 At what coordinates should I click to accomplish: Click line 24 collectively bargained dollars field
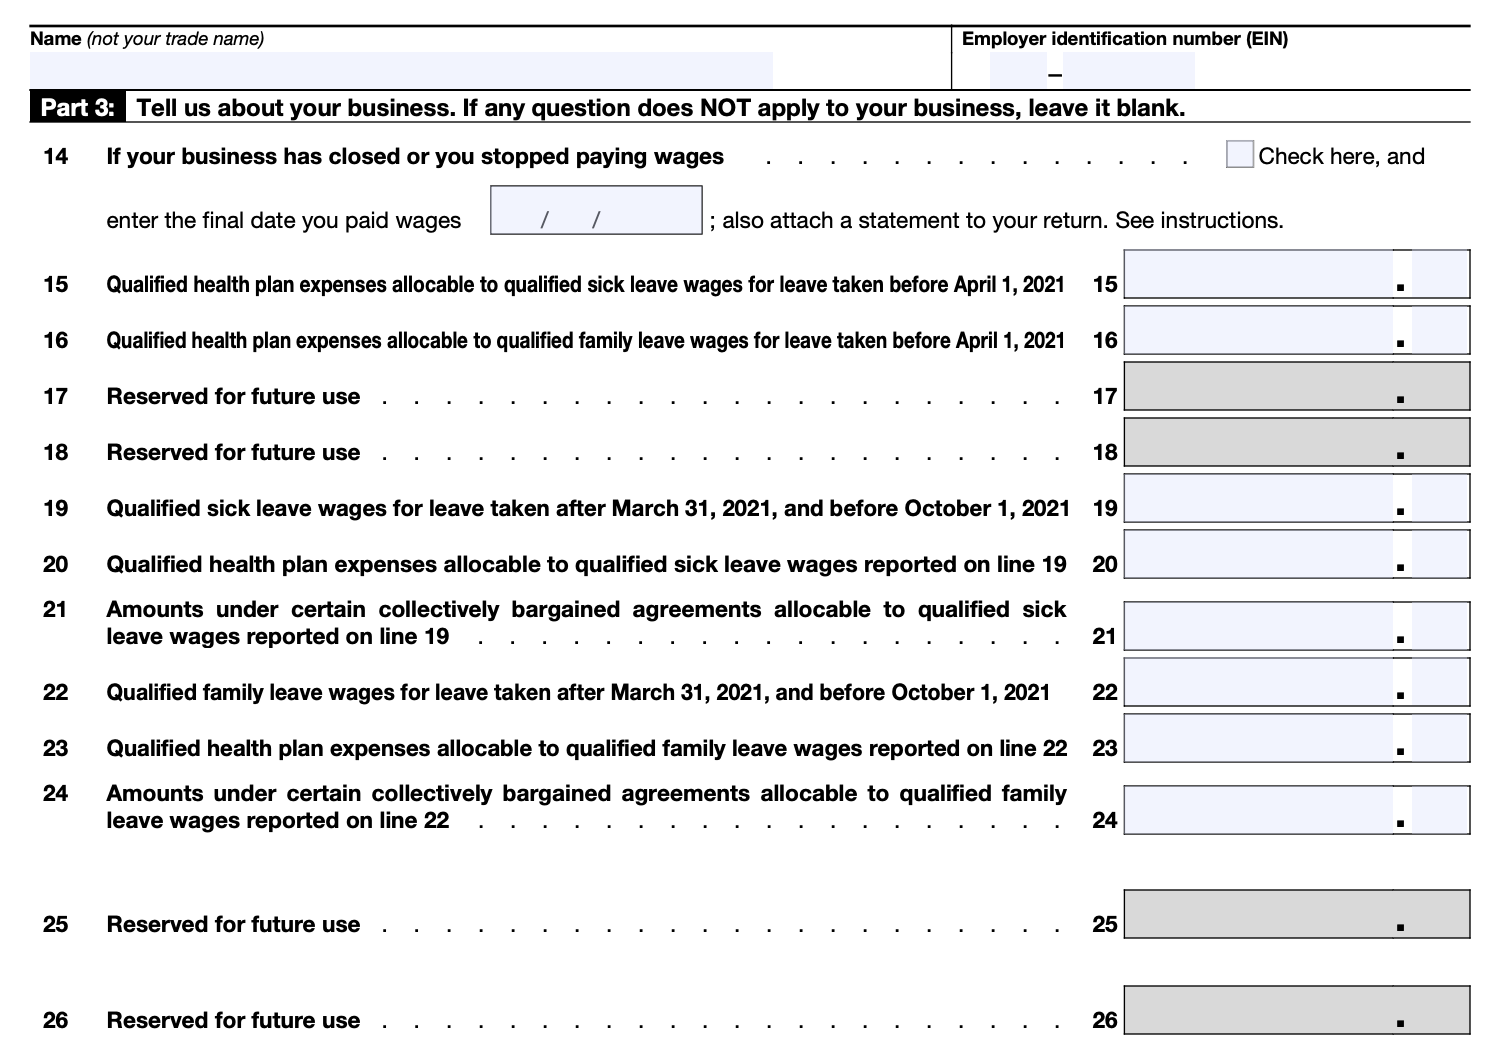click(1258, 810)
